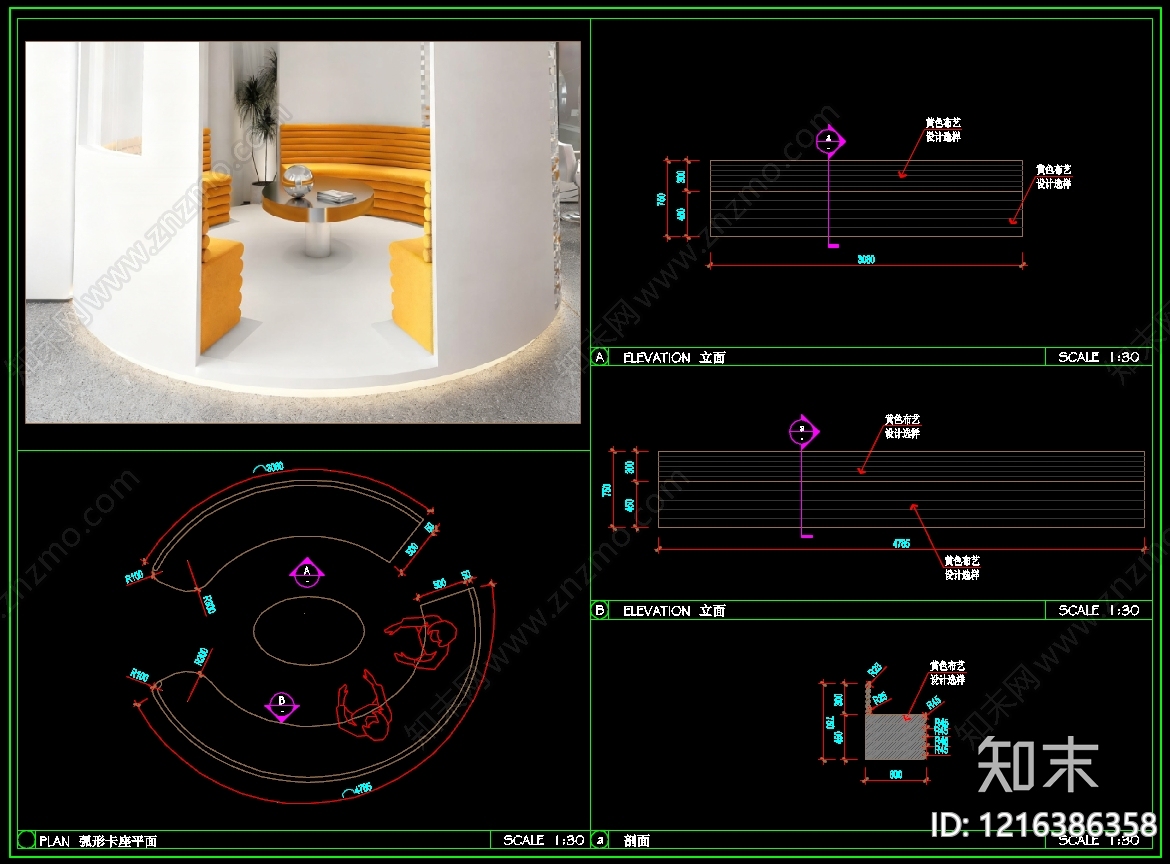The height and width of the screenshot is (864, 1170).
Task: Click the empty circle tag beside PLAN title
Action: click(26, 840)
